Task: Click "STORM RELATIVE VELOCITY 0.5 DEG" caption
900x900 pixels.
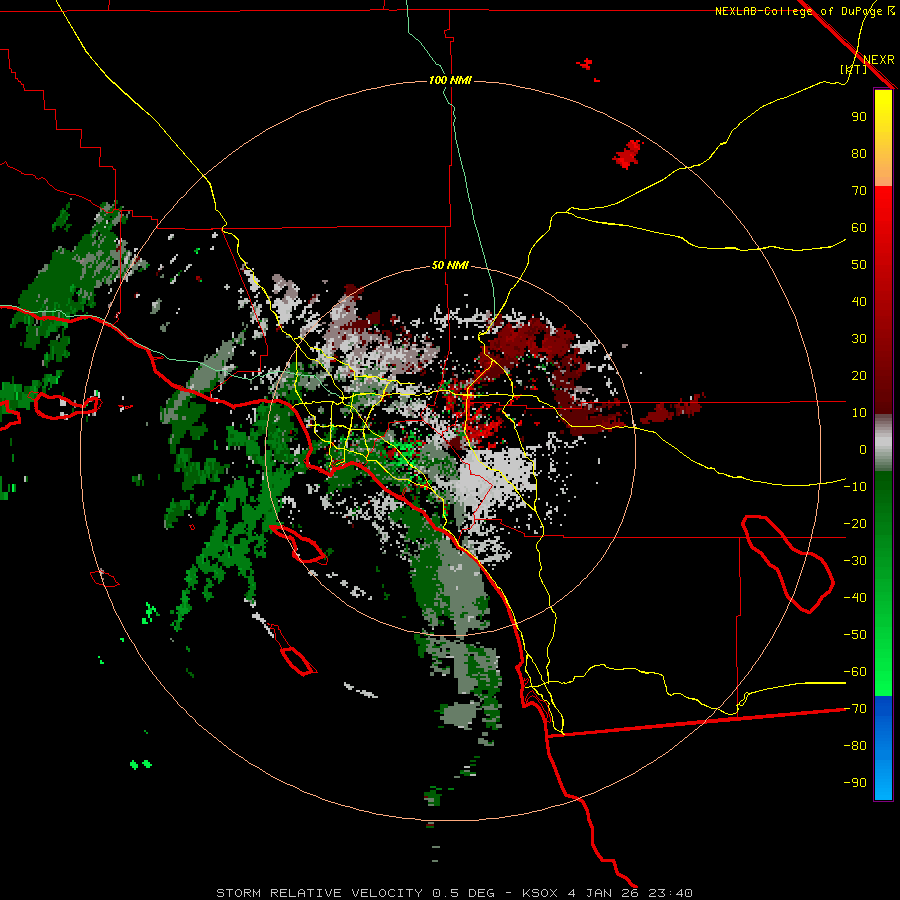Action: point(355,893)
